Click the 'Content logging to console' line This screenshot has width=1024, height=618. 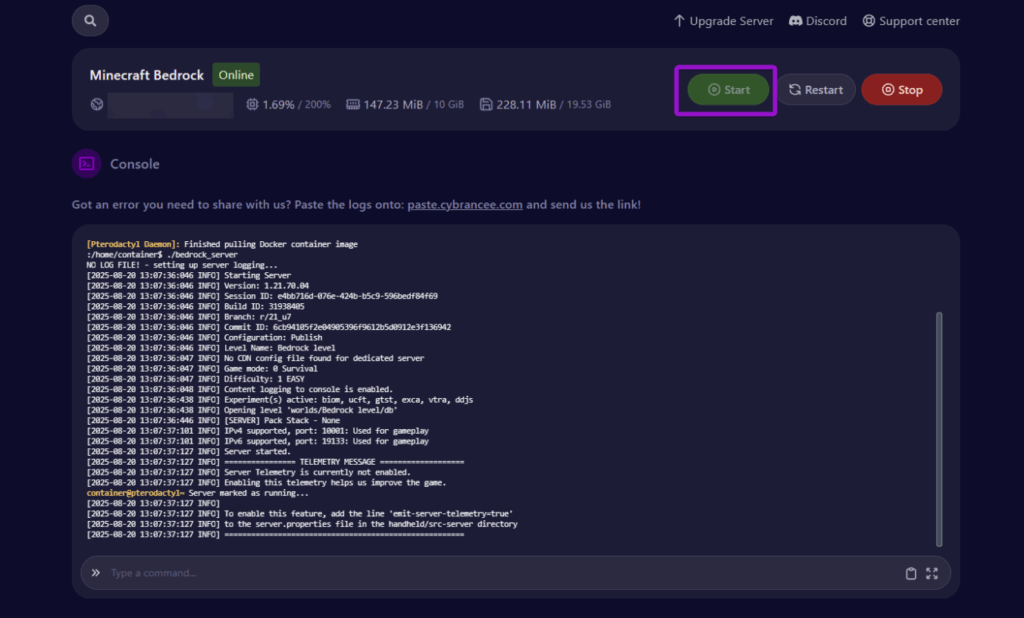point(240,389)
